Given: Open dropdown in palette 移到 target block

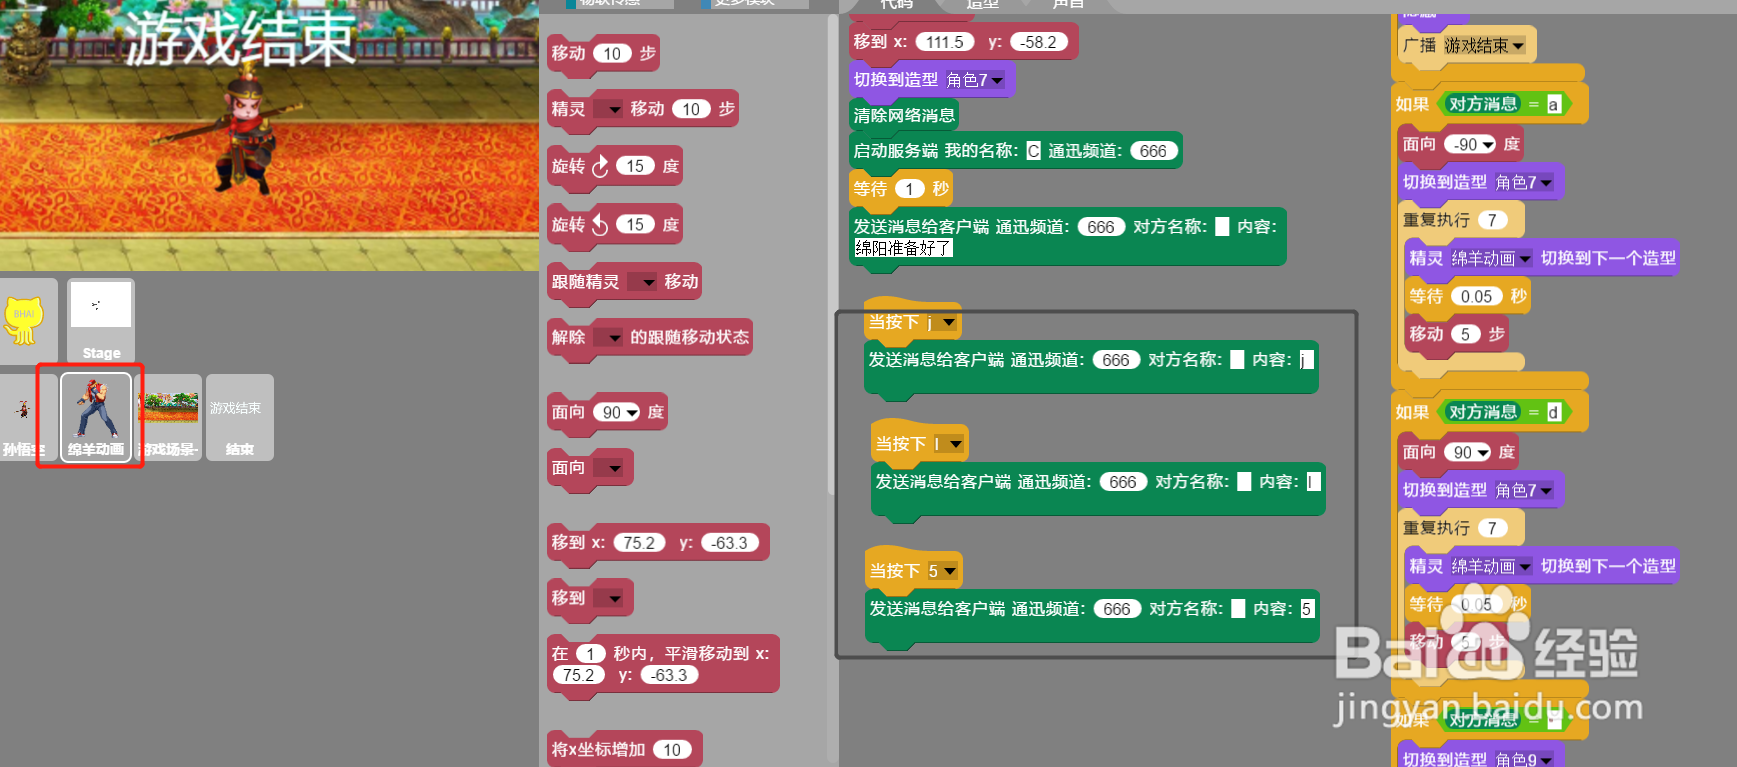Looking at the screenshot, I should [x=609, y=598].
